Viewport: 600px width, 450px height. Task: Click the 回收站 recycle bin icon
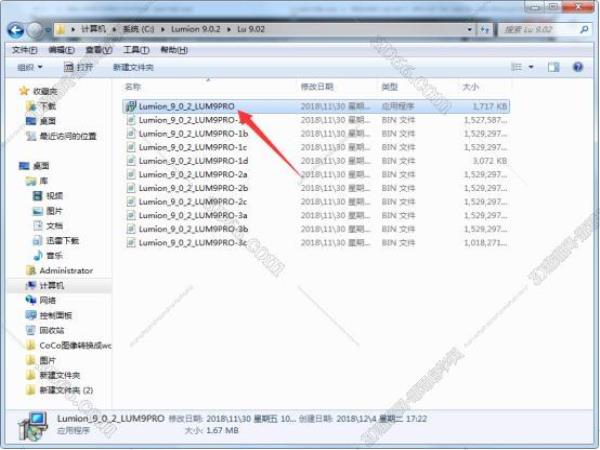tap(31, 330)
